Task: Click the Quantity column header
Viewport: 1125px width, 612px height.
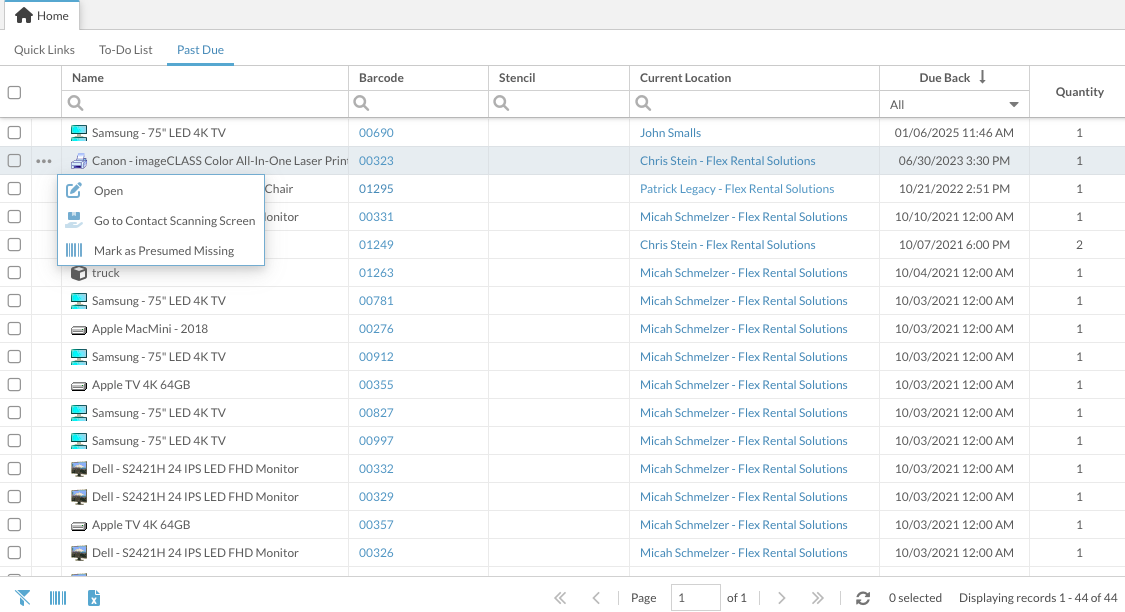Action: (1078, 92)
